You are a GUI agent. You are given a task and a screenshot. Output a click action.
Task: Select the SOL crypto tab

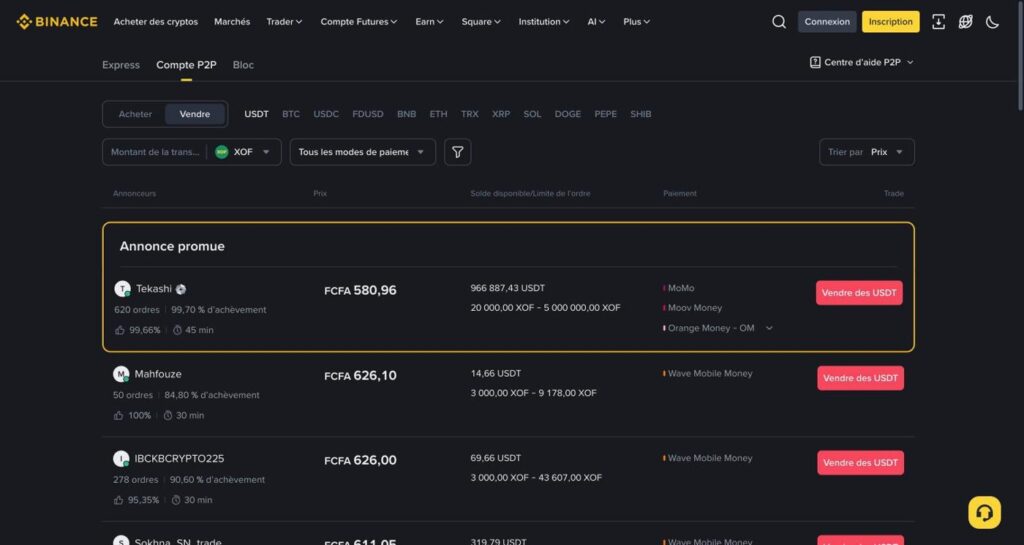pos(532,114)
